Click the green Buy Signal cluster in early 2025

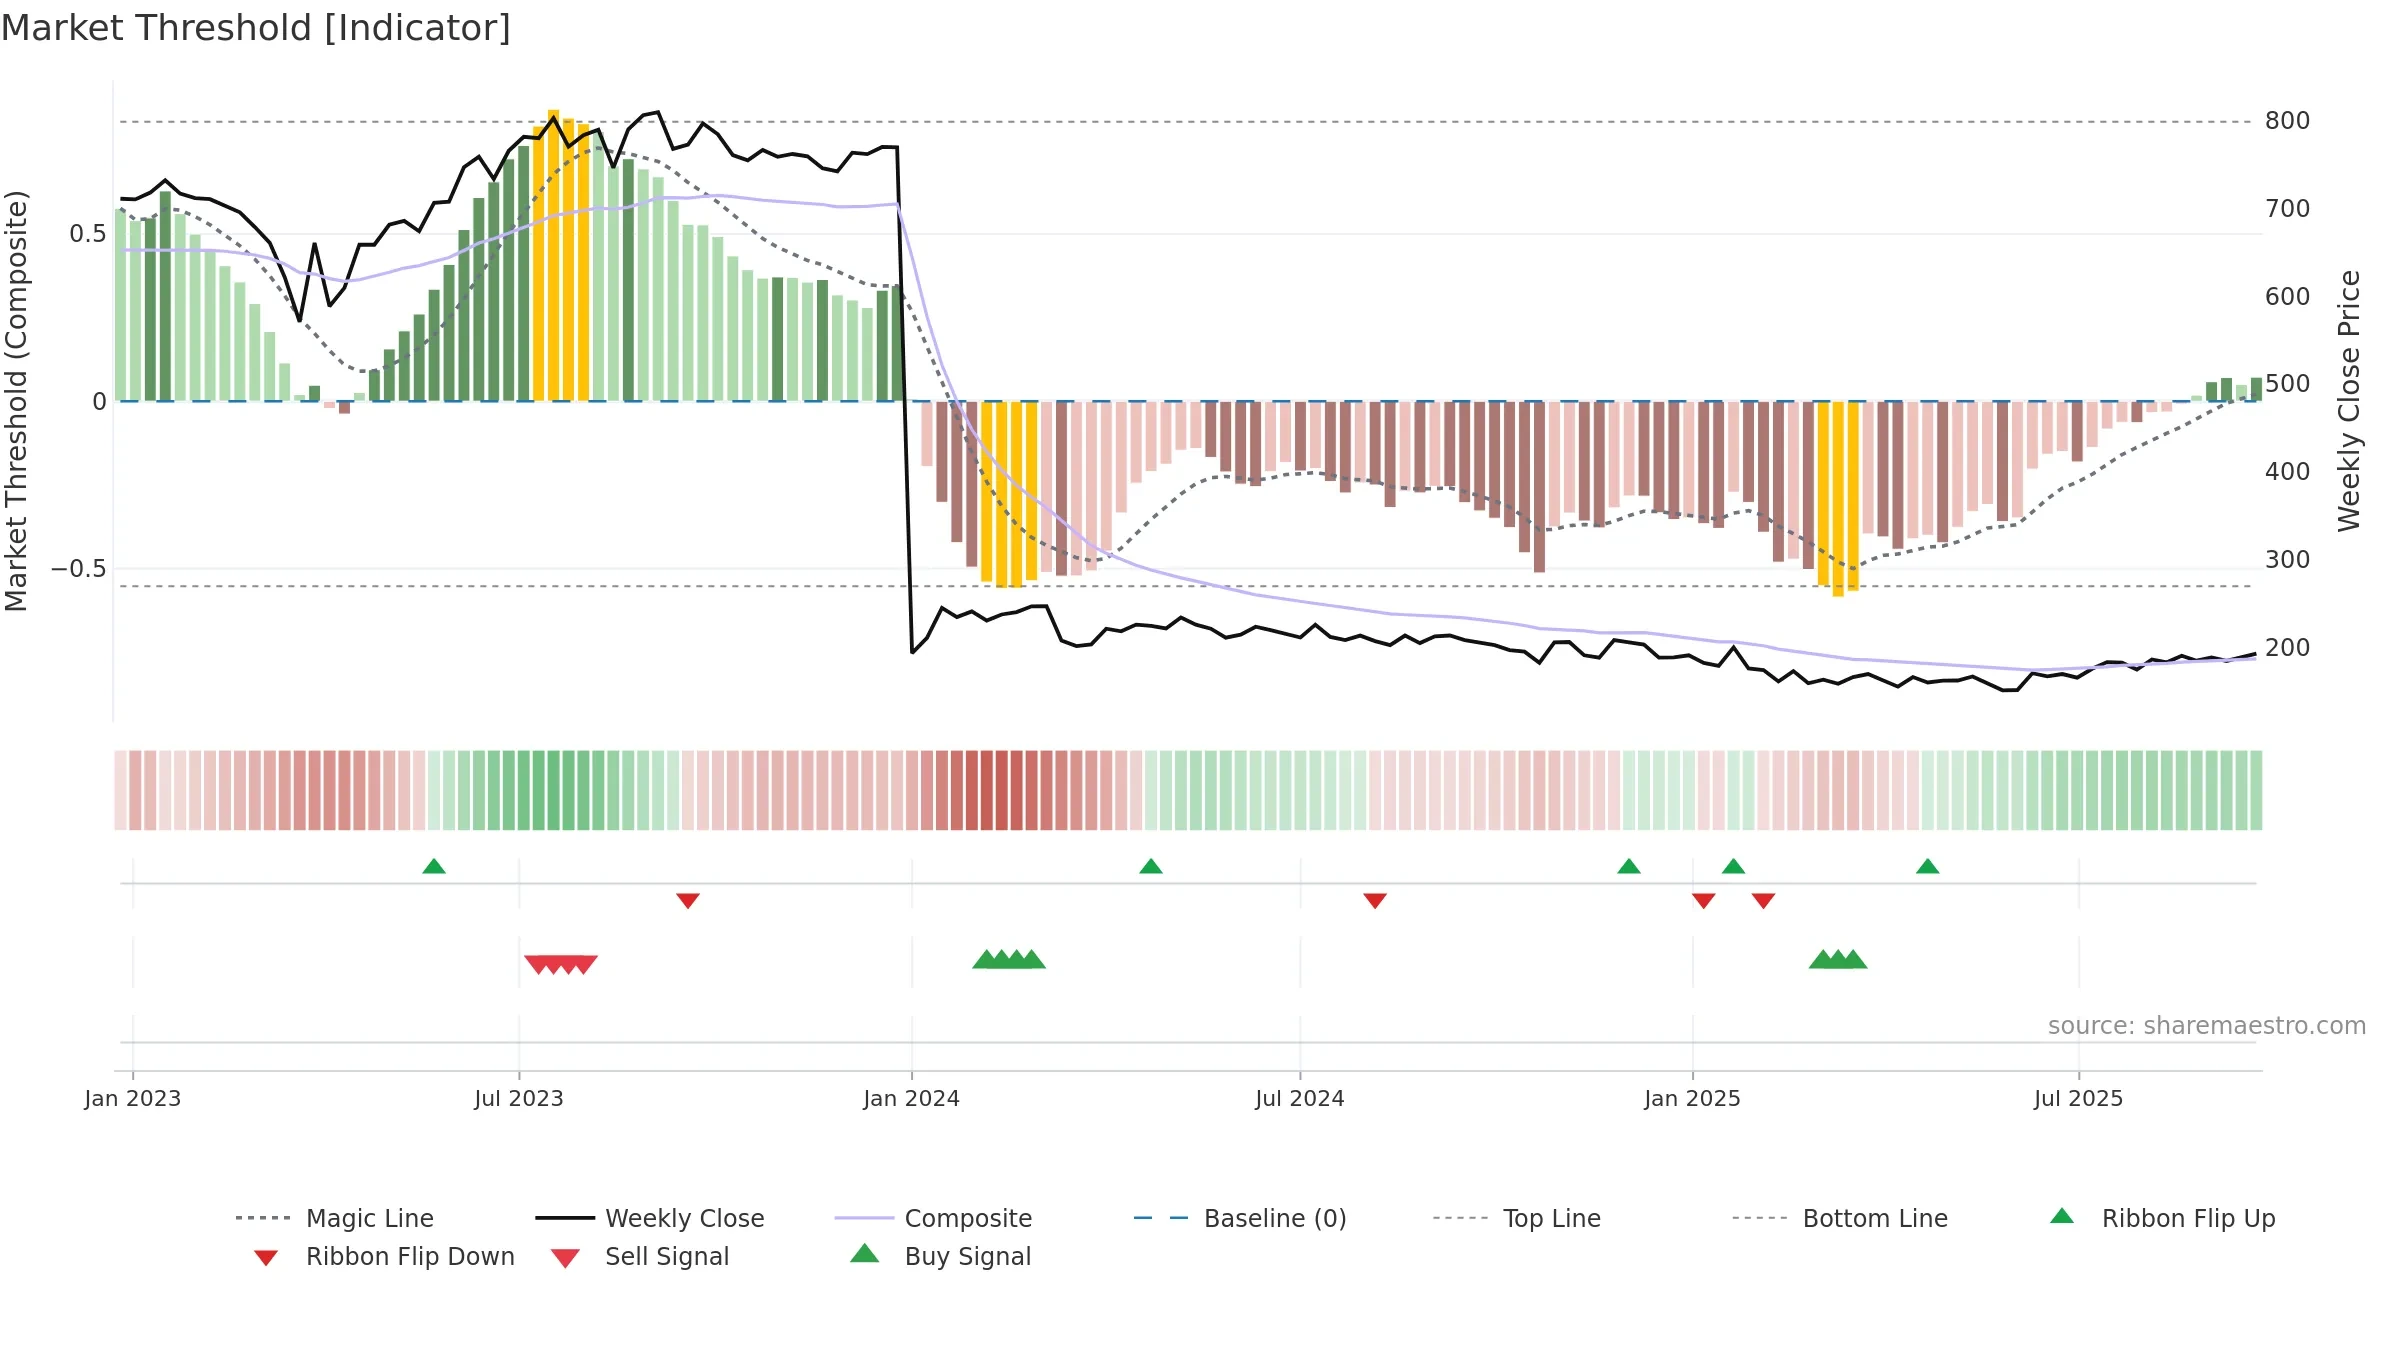pyautogui.click(x=1838, y=959)
